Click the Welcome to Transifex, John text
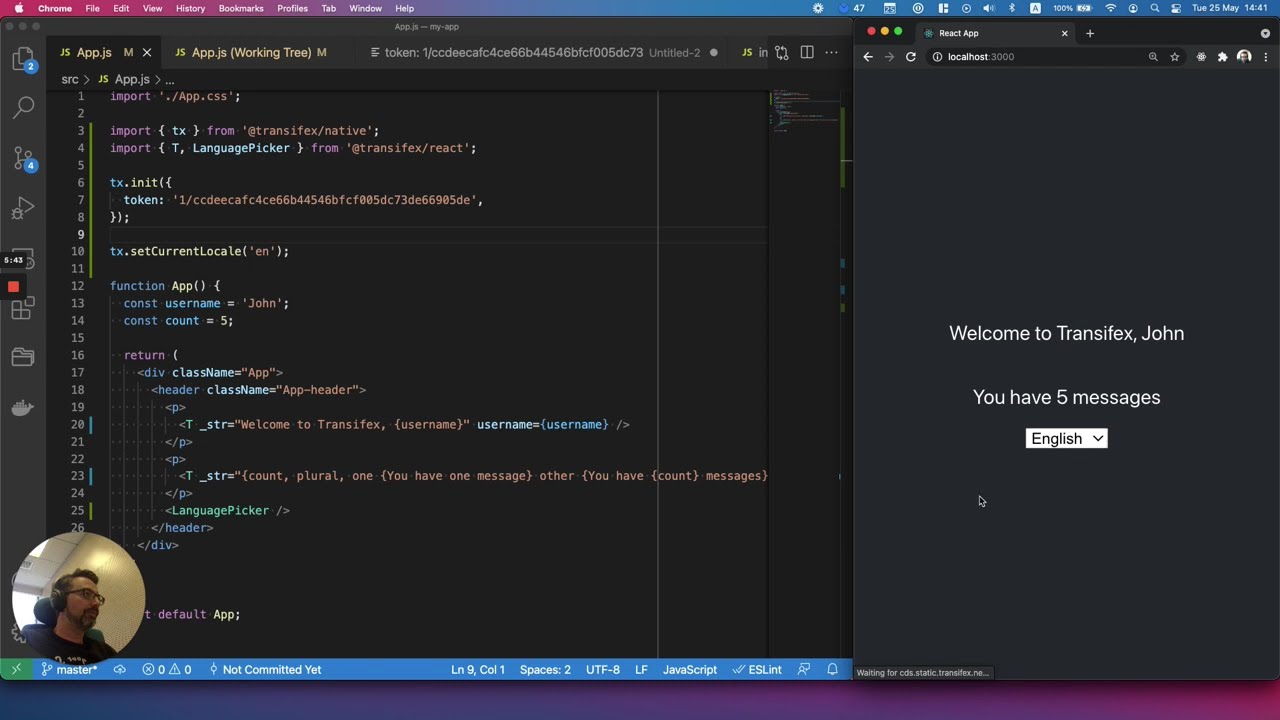This screenshot has height=720, width=1280. click(1066, 333)
